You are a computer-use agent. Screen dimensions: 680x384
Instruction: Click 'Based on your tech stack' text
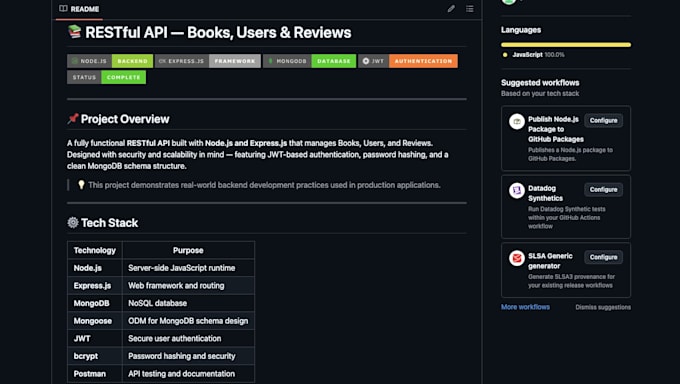point(540,93)
